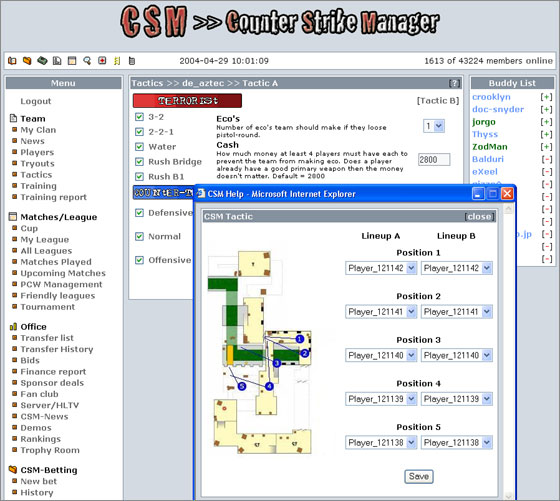
Task: Click position marker 2 on the map
Action: pos(305,353)
